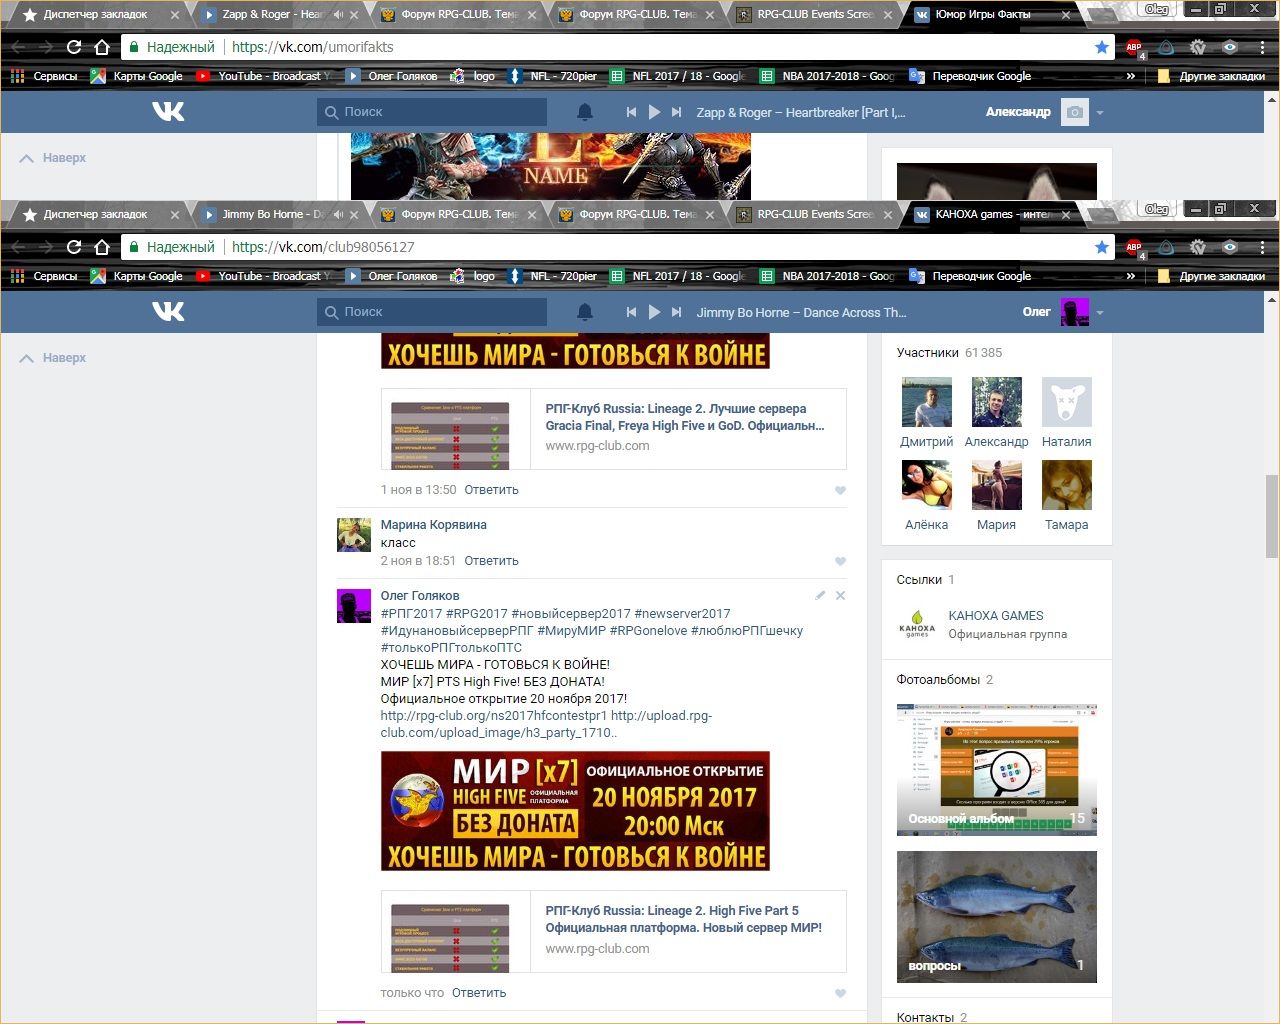
Task: Open the notifications bell in the KAHOXA games window
Action: coord(585,312)
